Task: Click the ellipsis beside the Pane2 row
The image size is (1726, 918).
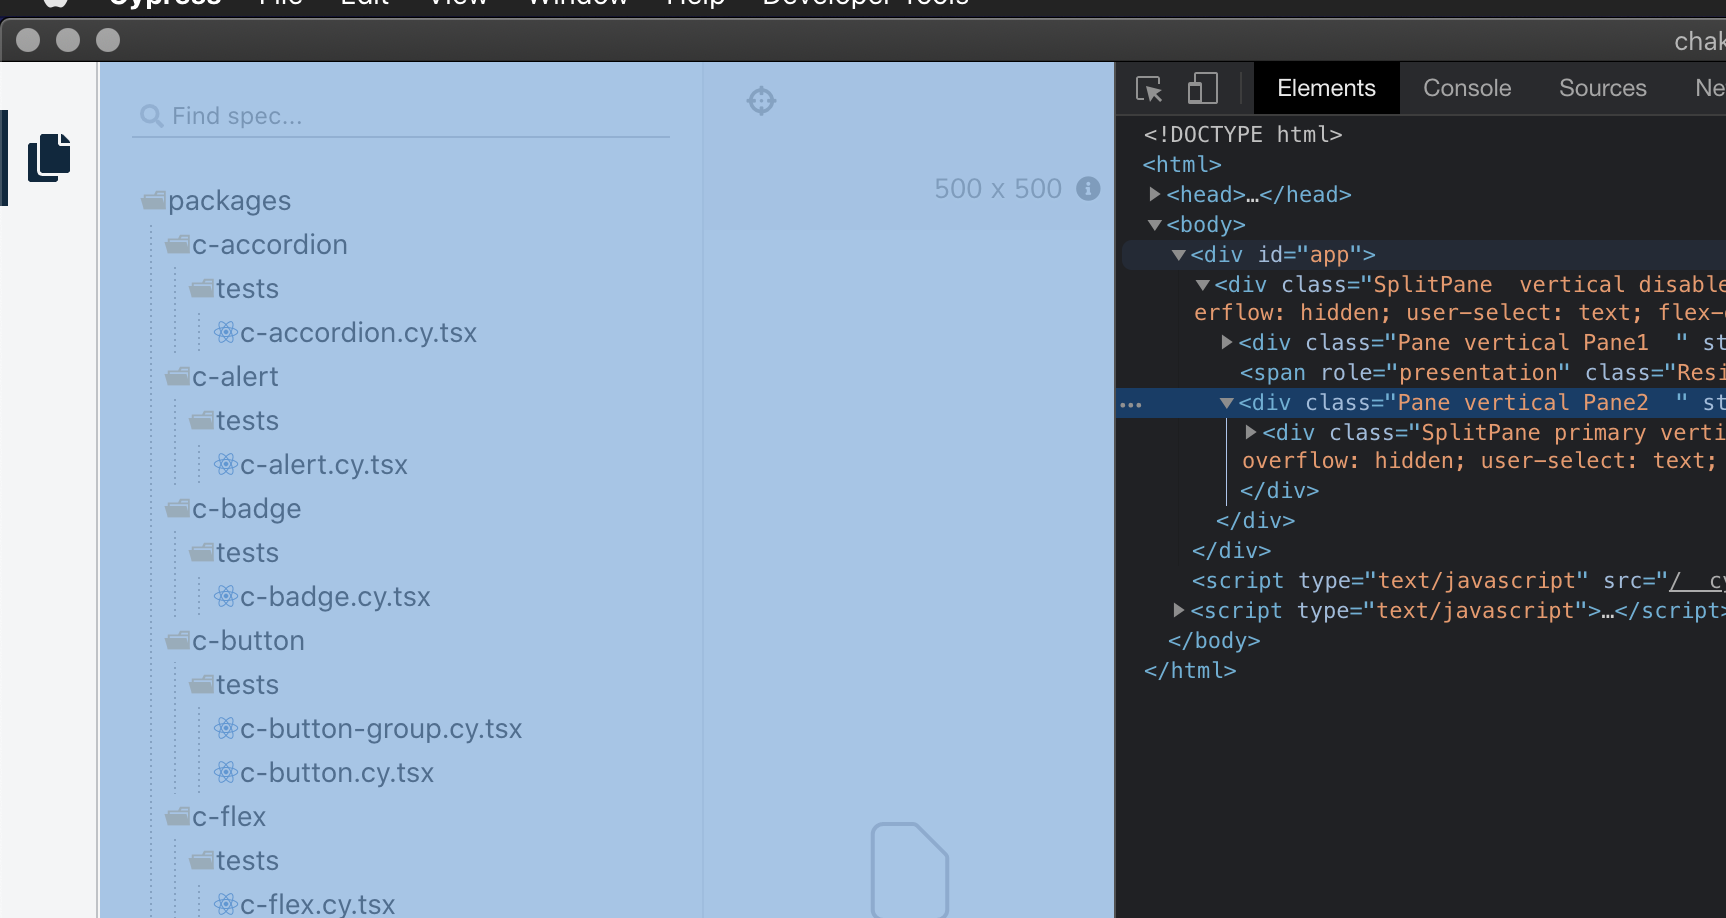Action: (1131, 404)
